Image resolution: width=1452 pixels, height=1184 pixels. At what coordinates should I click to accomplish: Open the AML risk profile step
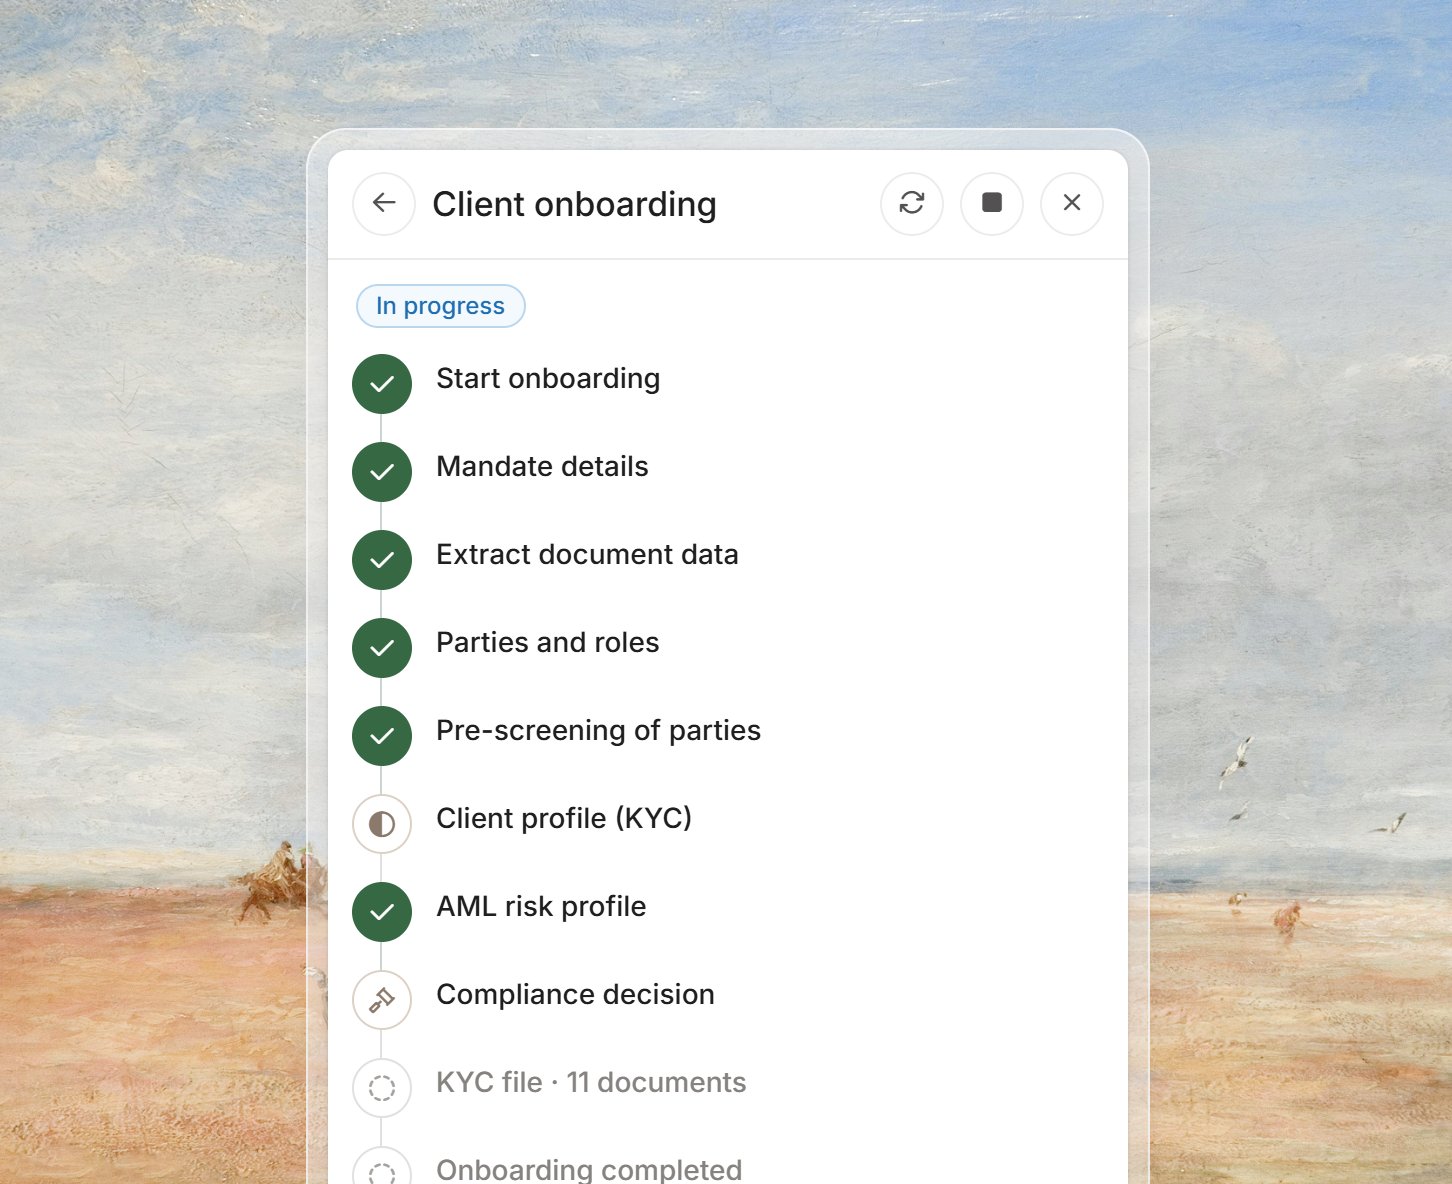[541, 907]
